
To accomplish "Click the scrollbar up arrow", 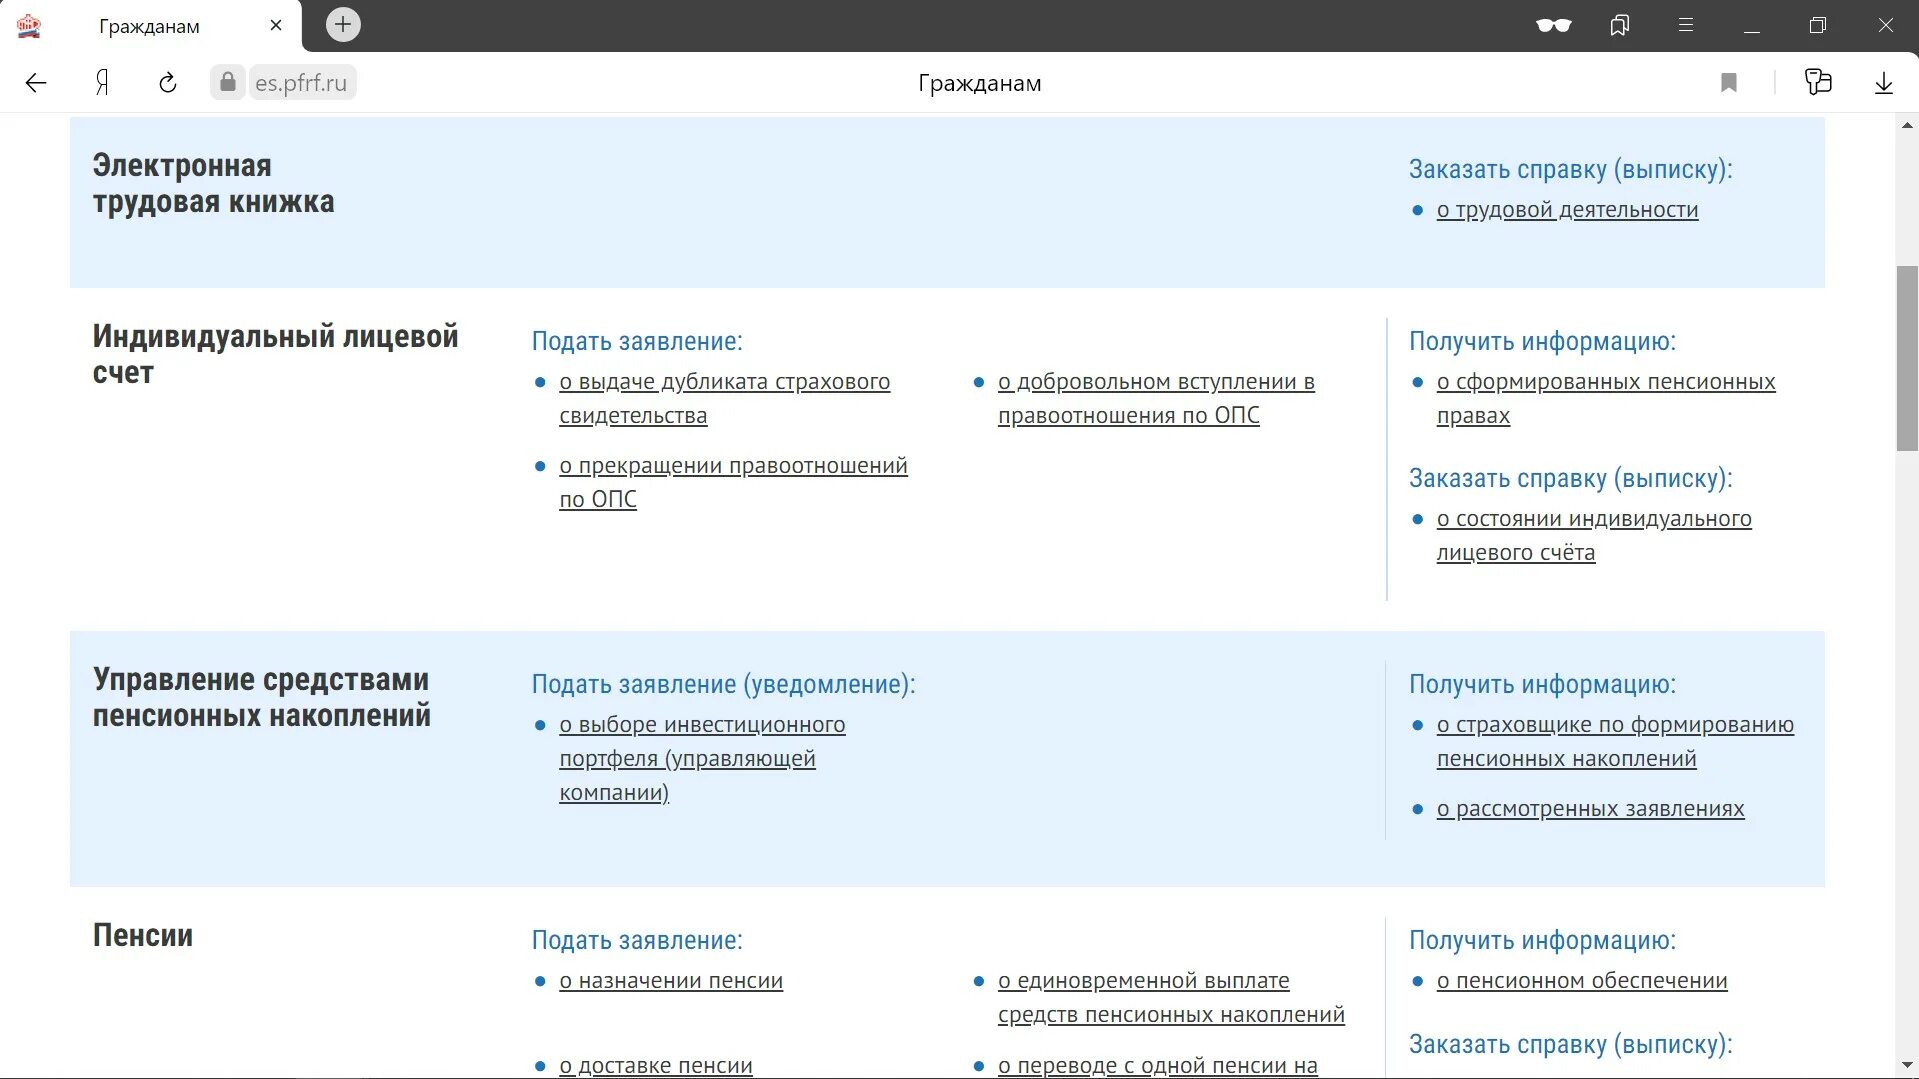I will point(1907,125).
